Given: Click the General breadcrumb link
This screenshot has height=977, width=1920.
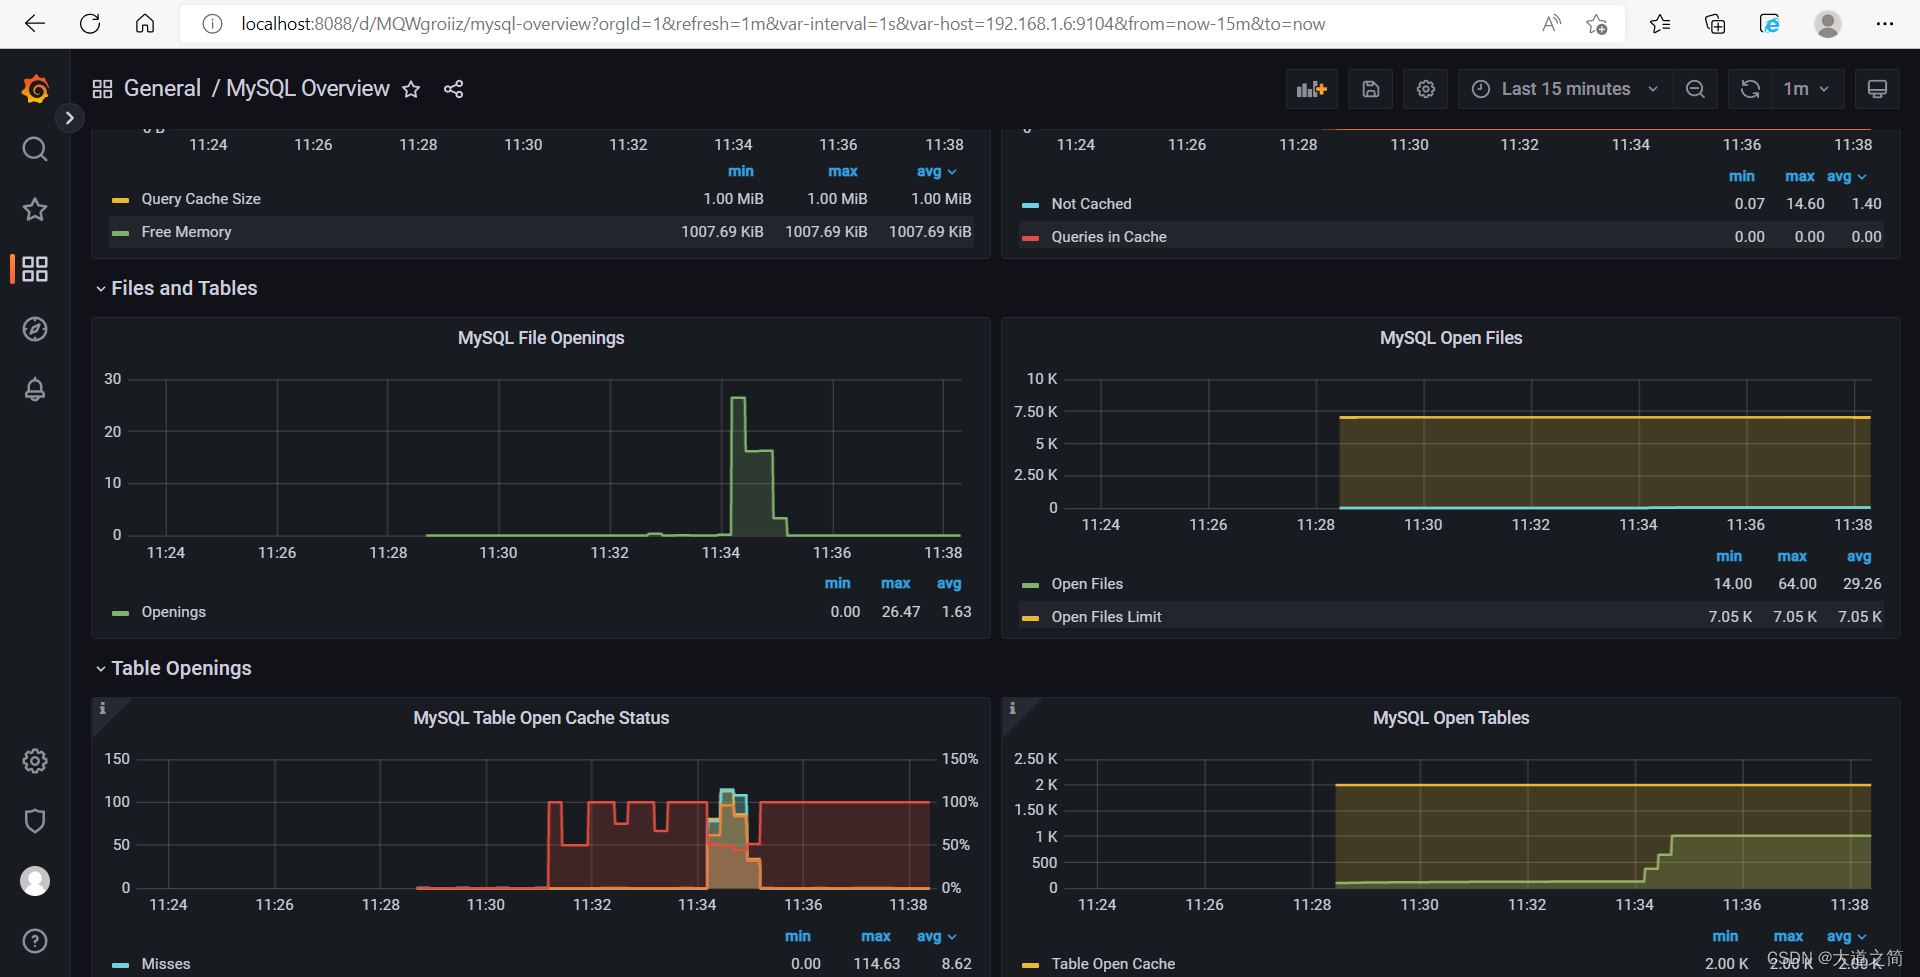Looking at the screenshot, I should (163, 88).
